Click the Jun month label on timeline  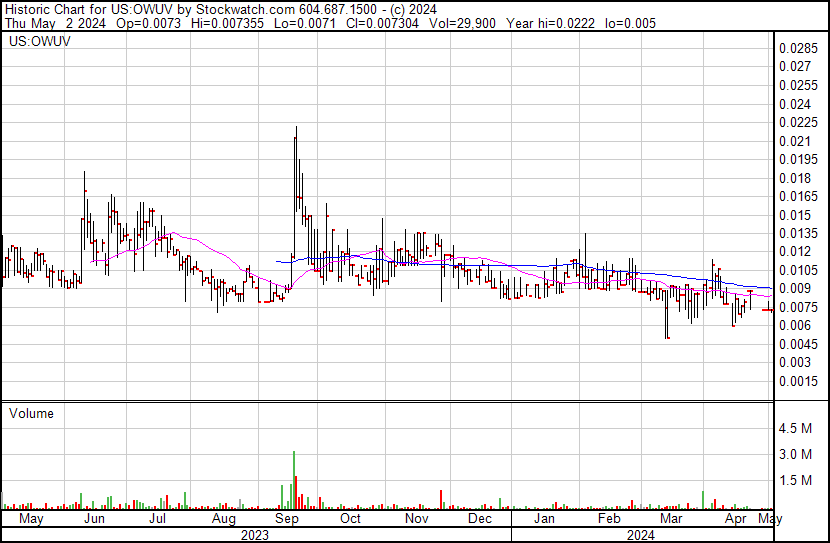[x=95, y=520]
